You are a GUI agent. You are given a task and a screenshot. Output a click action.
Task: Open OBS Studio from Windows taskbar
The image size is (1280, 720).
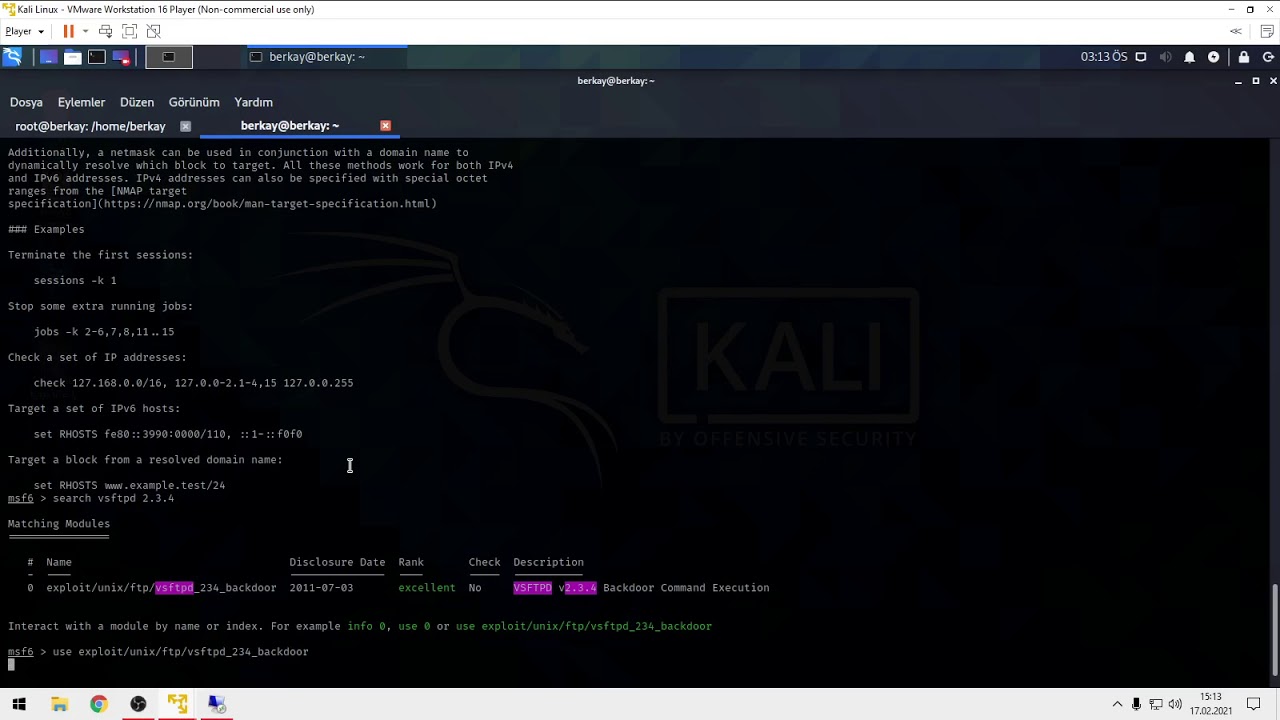click(138, 704)
